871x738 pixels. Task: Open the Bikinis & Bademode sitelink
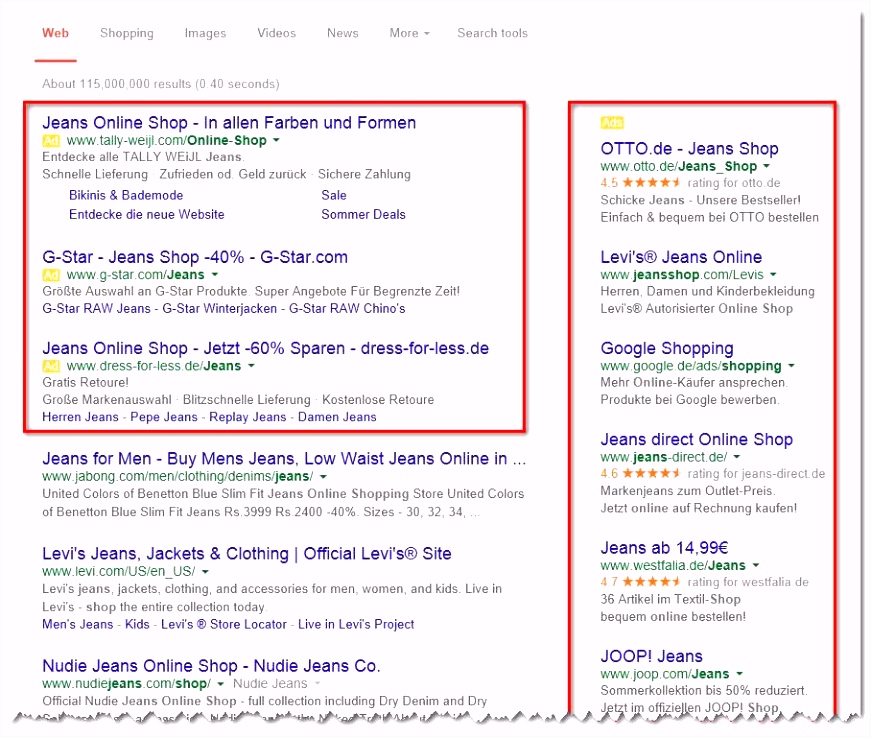click(x=126, y=195)
